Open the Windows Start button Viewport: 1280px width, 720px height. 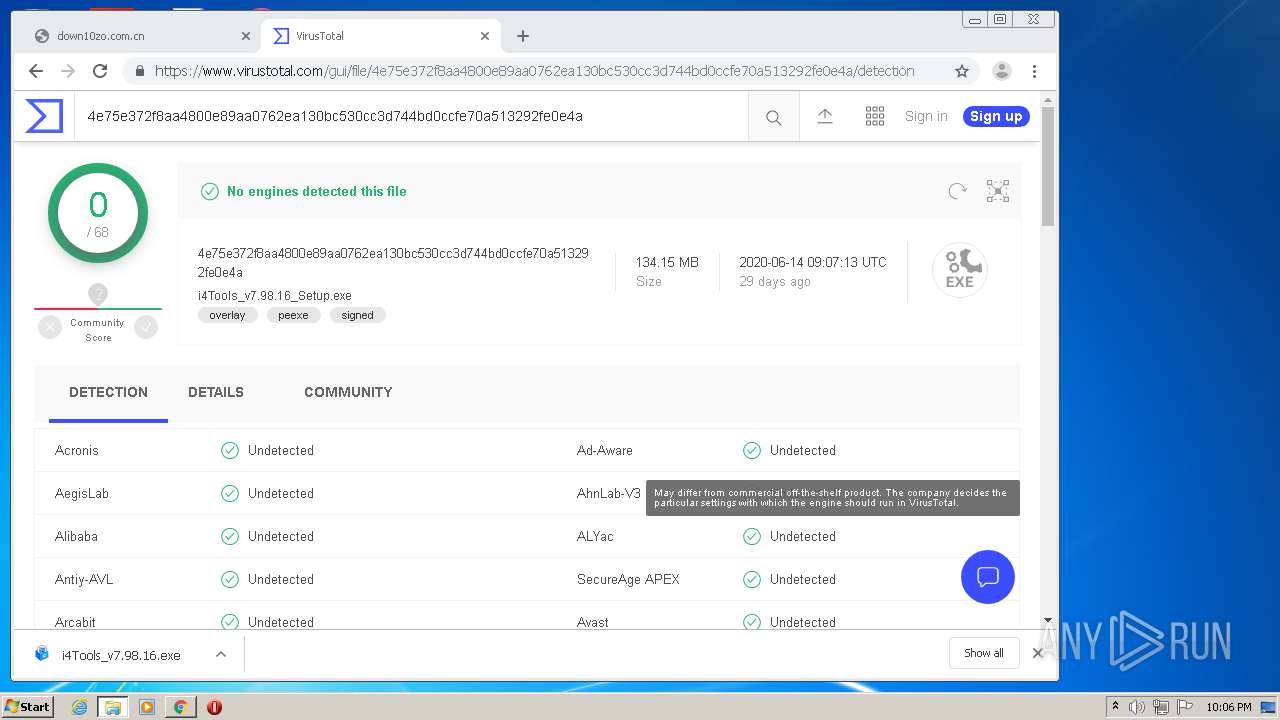tap(28, 706)
